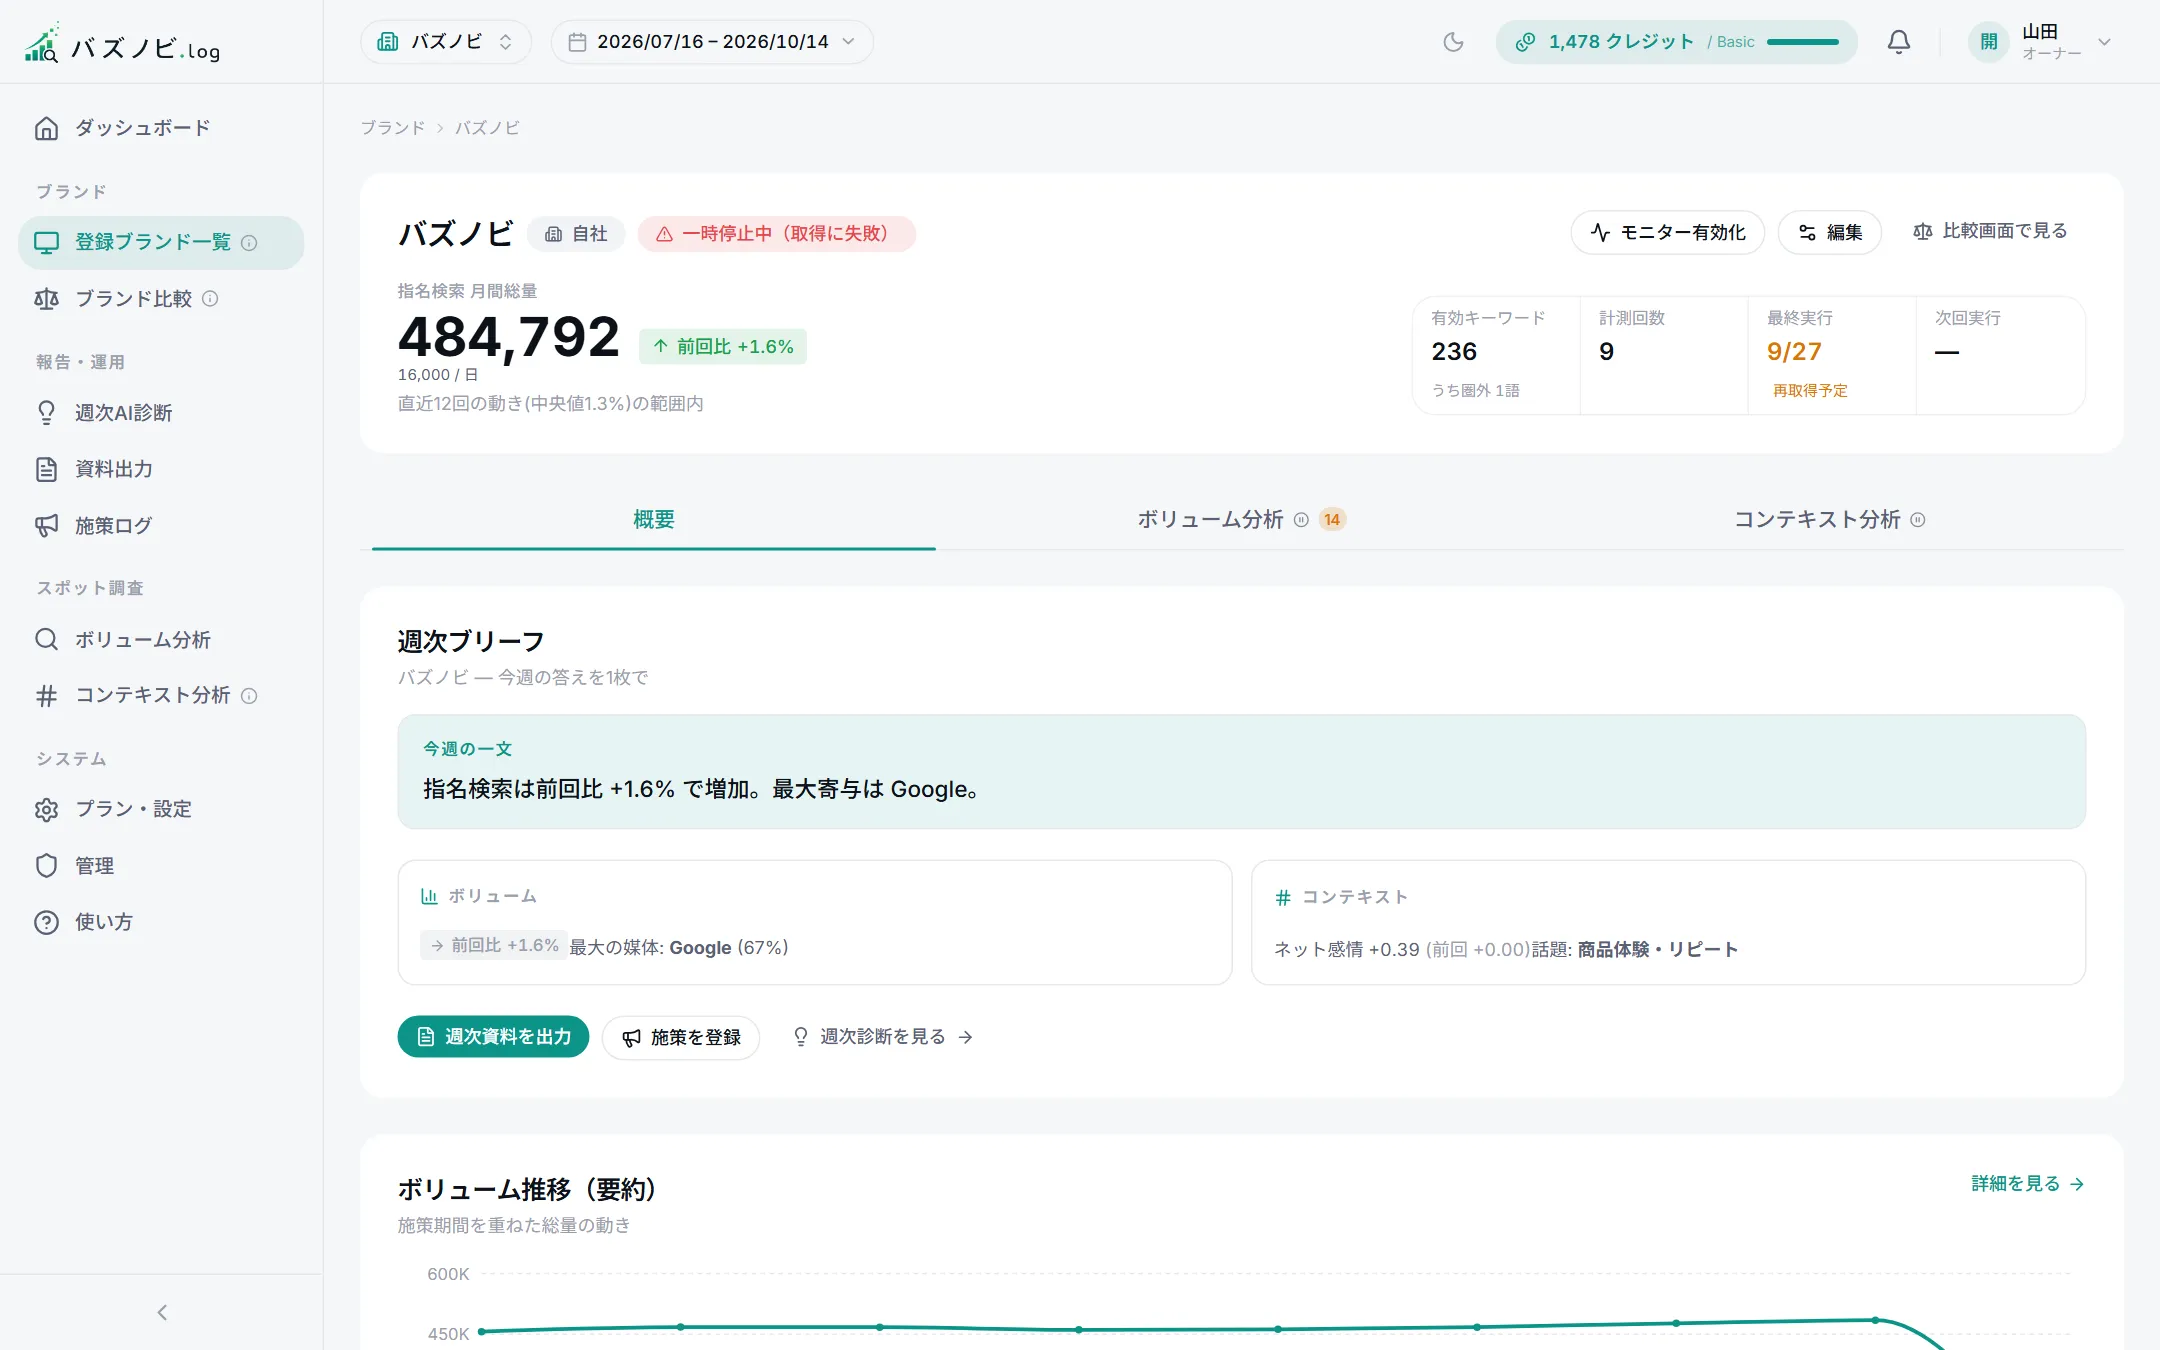Image resolution: width=2160 pixels, height=1350 pixels.
Task: Click the ブランド breadcrumb
Action: 393,128
